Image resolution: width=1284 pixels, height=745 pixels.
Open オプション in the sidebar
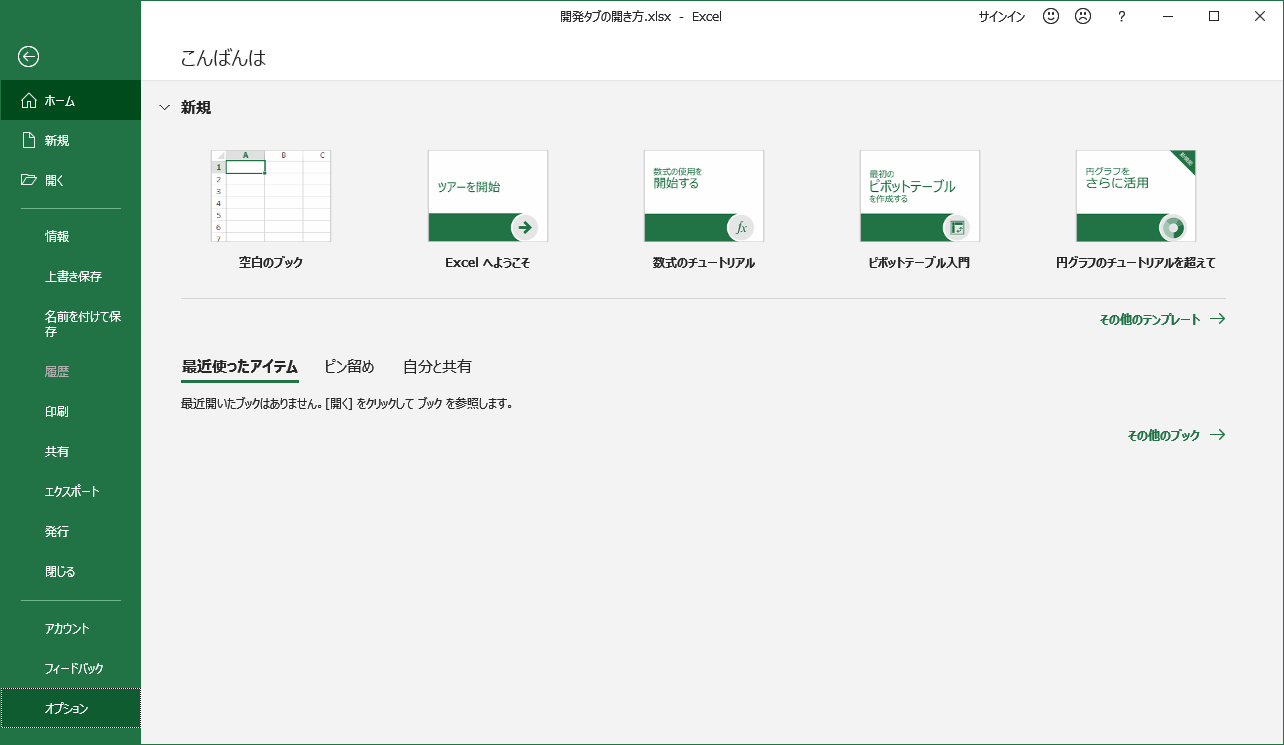pos(67,709)
